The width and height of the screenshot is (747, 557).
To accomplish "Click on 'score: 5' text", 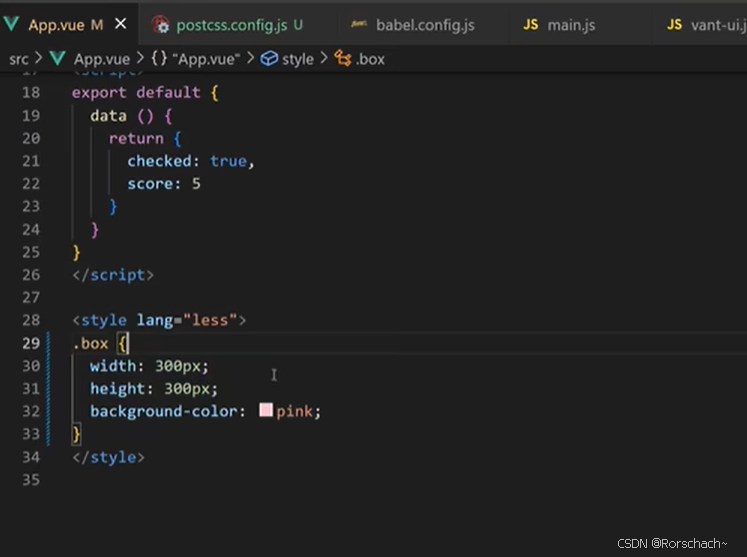I will pyautogui.click(x=164, y=184).
